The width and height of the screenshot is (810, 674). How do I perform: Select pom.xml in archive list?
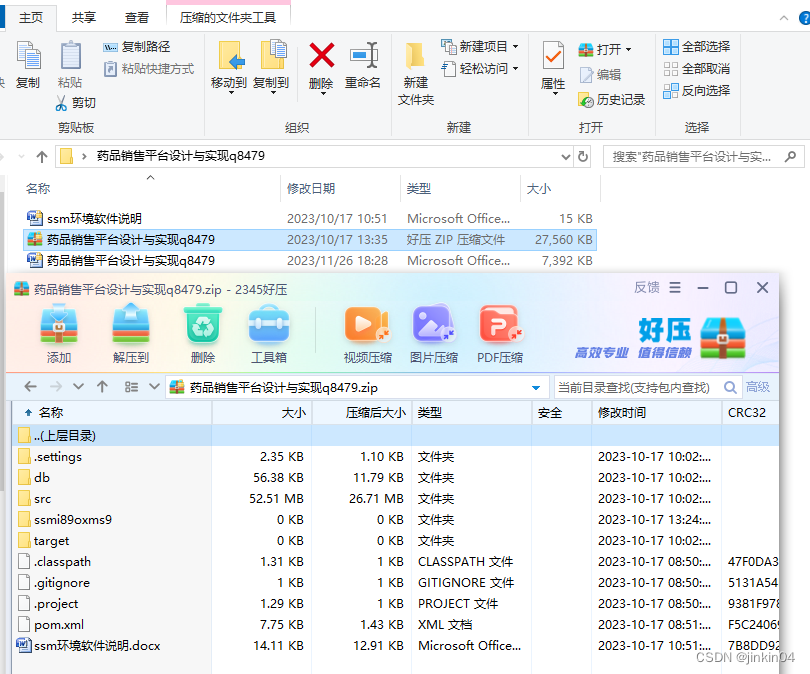point(395,625)
